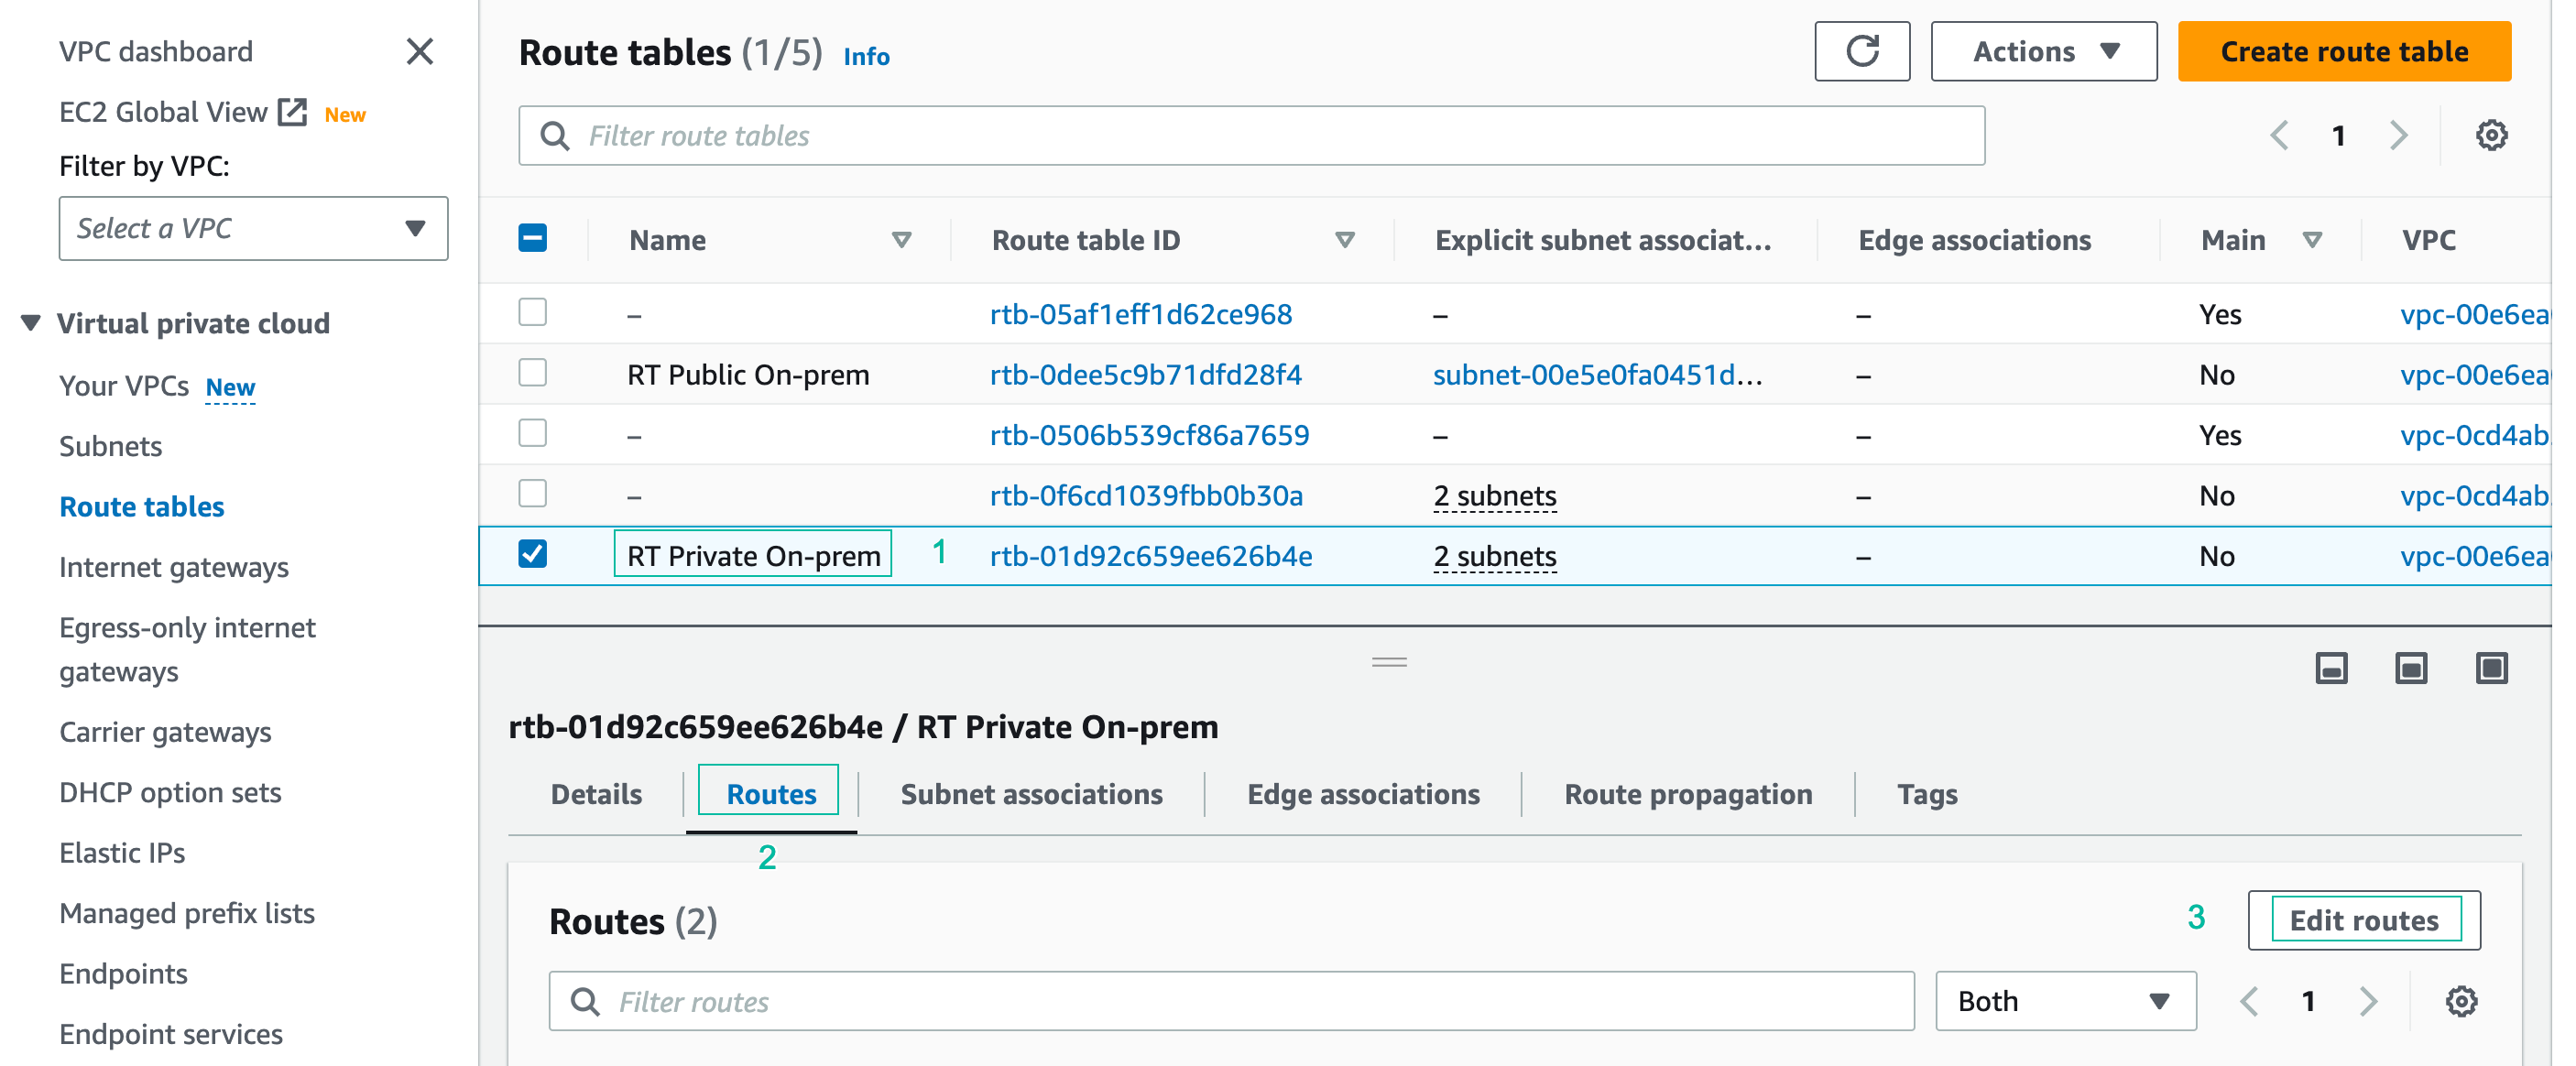Open the Actions dropdown menu

(x=2043, y=51)
